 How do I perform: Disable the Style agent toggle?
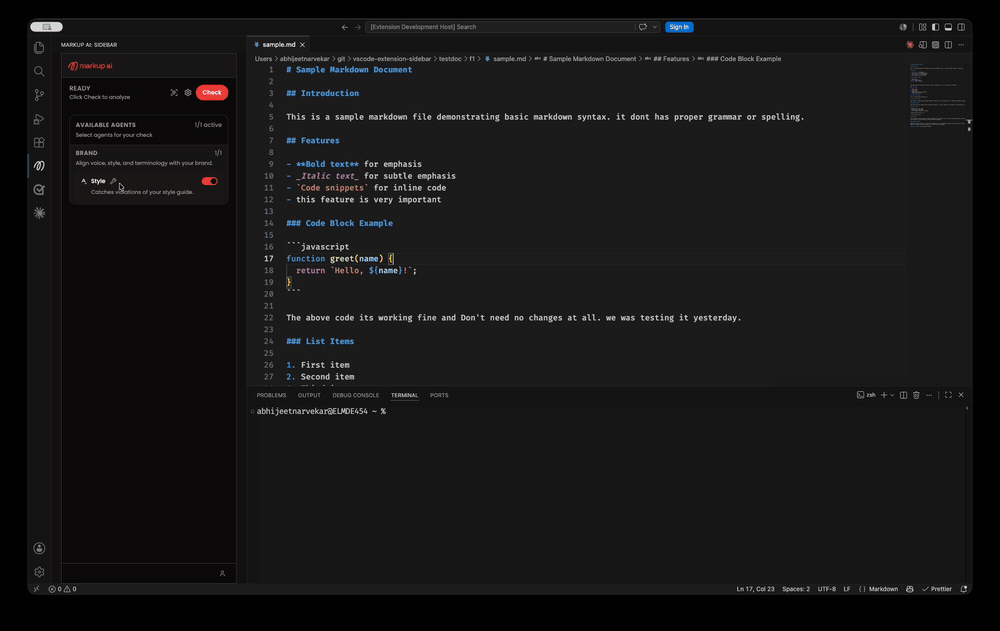[210, 181]
